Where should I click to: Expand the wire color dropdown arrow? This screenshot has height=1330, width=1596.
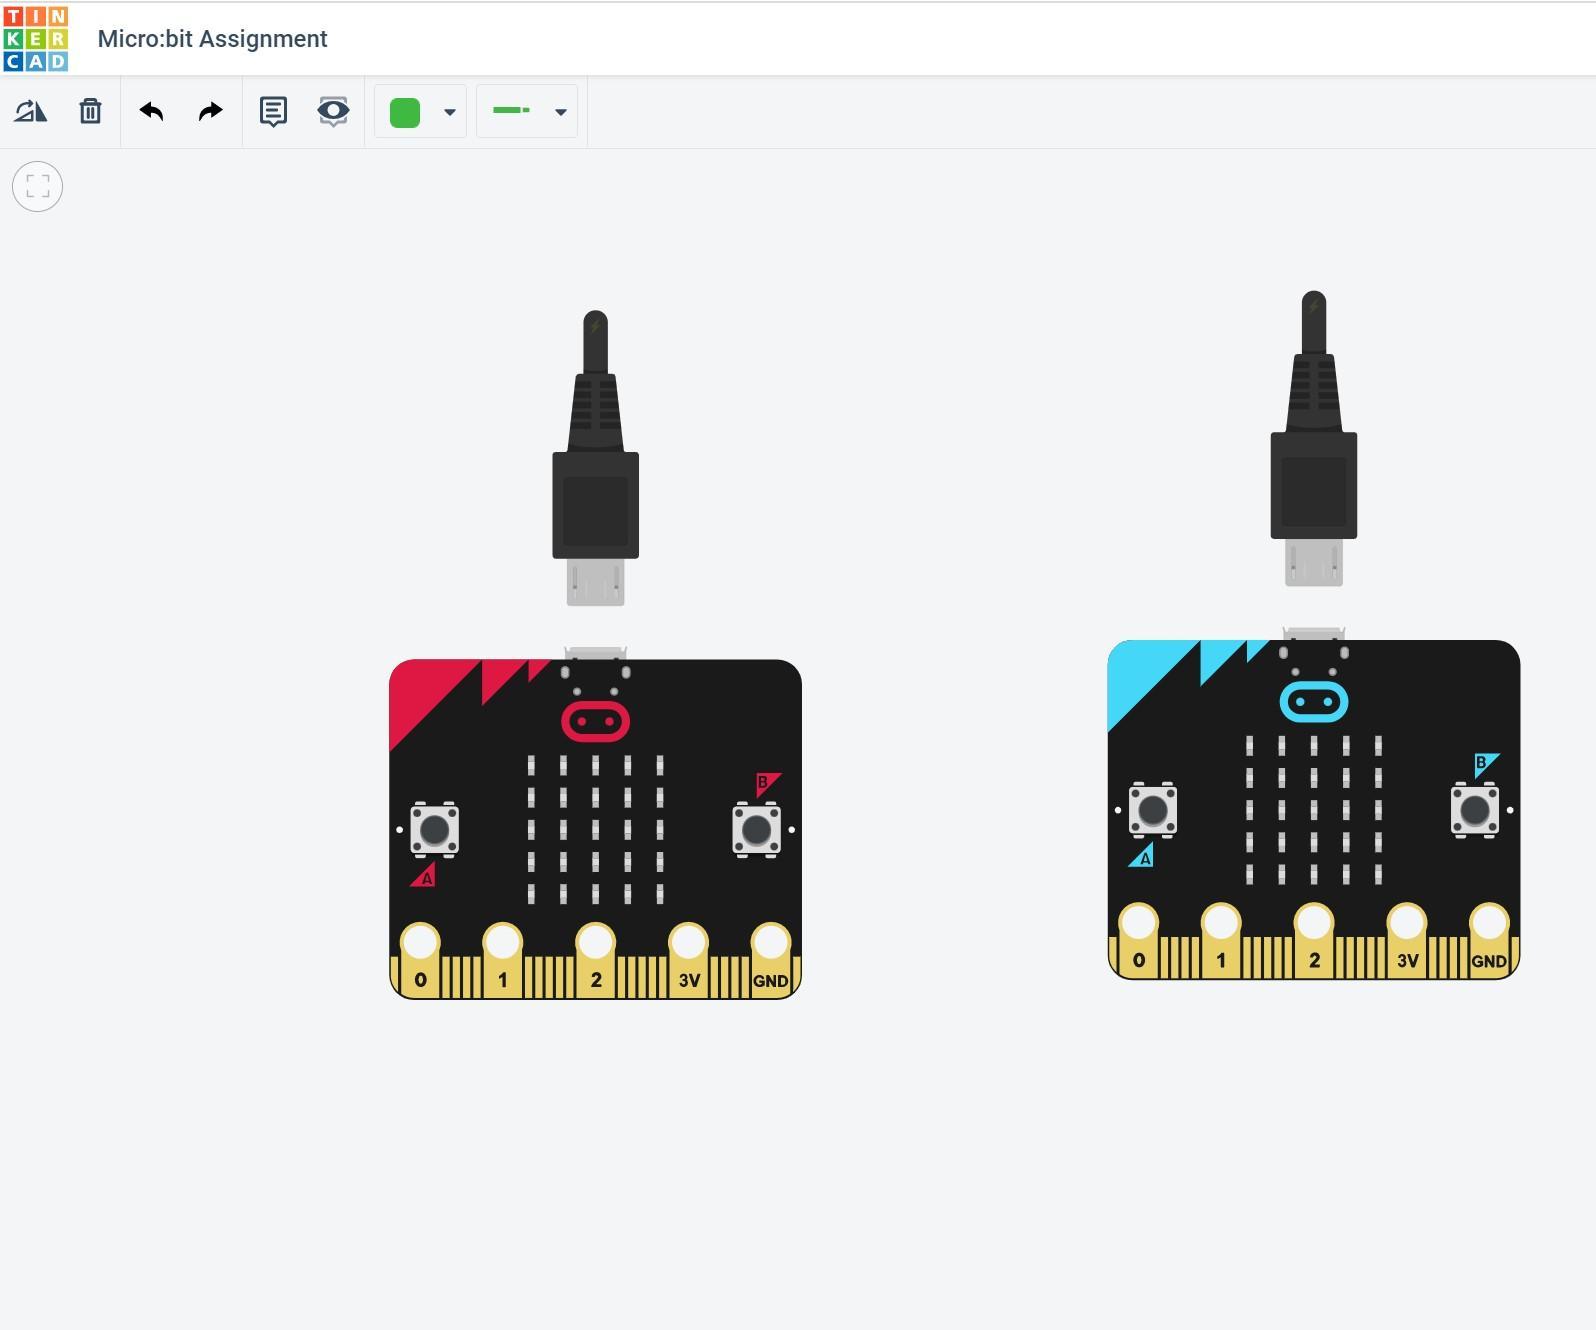tap(450, 112)
